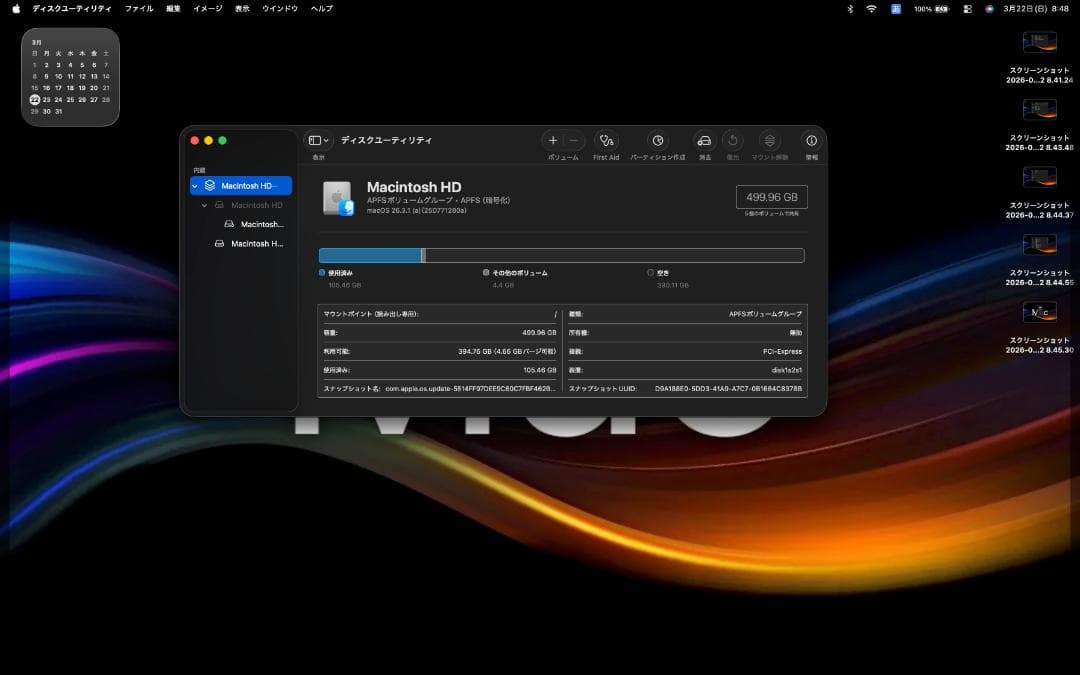Viewport: 1080px width, 675px height.
Task: Remove a volume with the minus button
Action: coord(574,141)
